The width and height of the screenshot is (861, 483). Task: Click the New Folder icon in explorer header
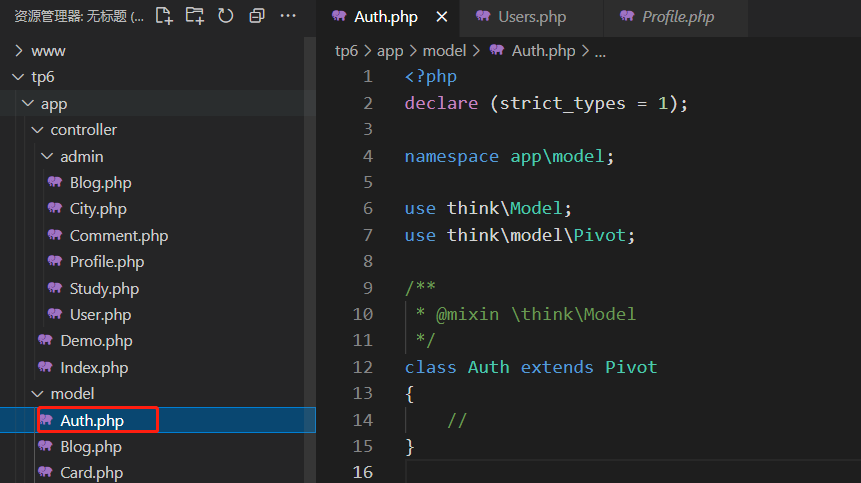click(194, 16)
